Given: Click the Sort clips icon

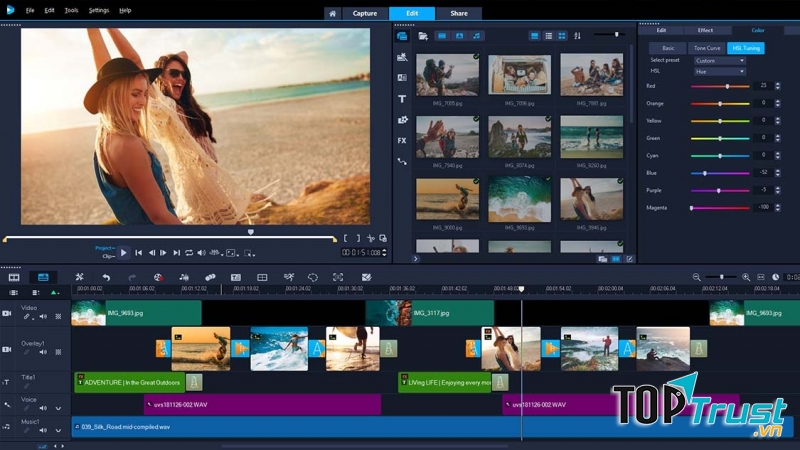Looking at the screenshot, I should click(577, 36).
